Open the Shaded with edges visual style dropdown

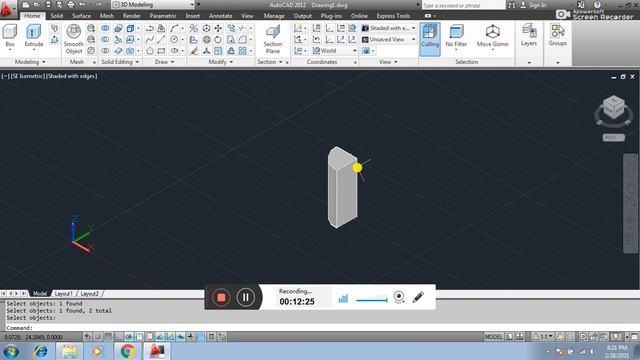389,28
